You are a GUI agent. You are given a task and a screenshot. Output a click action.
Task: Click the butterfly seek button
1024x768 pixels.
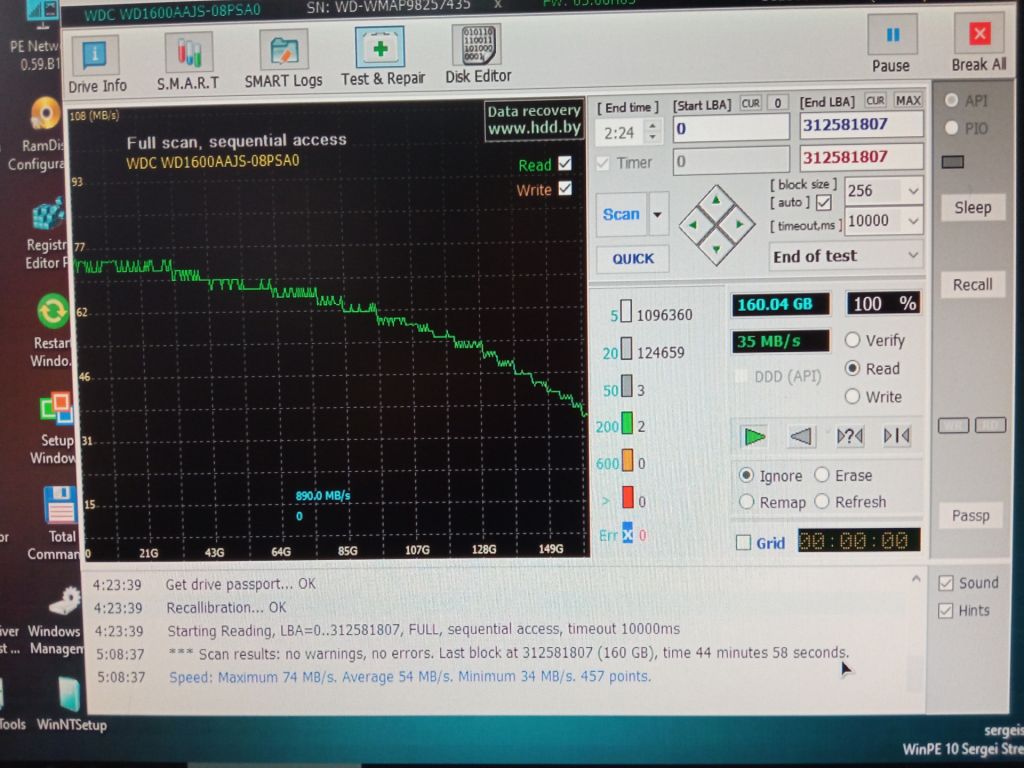click(x=897, y=436)
